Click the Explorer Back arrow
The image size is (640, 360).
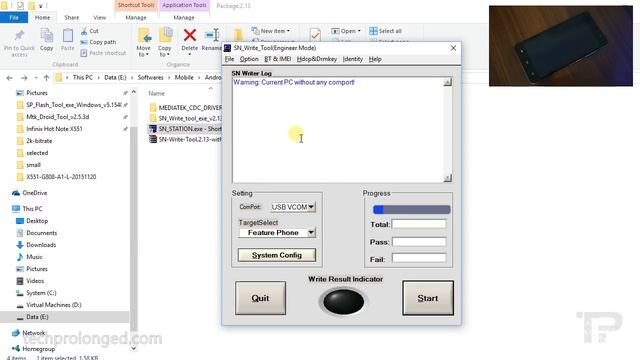pos(10,78)
